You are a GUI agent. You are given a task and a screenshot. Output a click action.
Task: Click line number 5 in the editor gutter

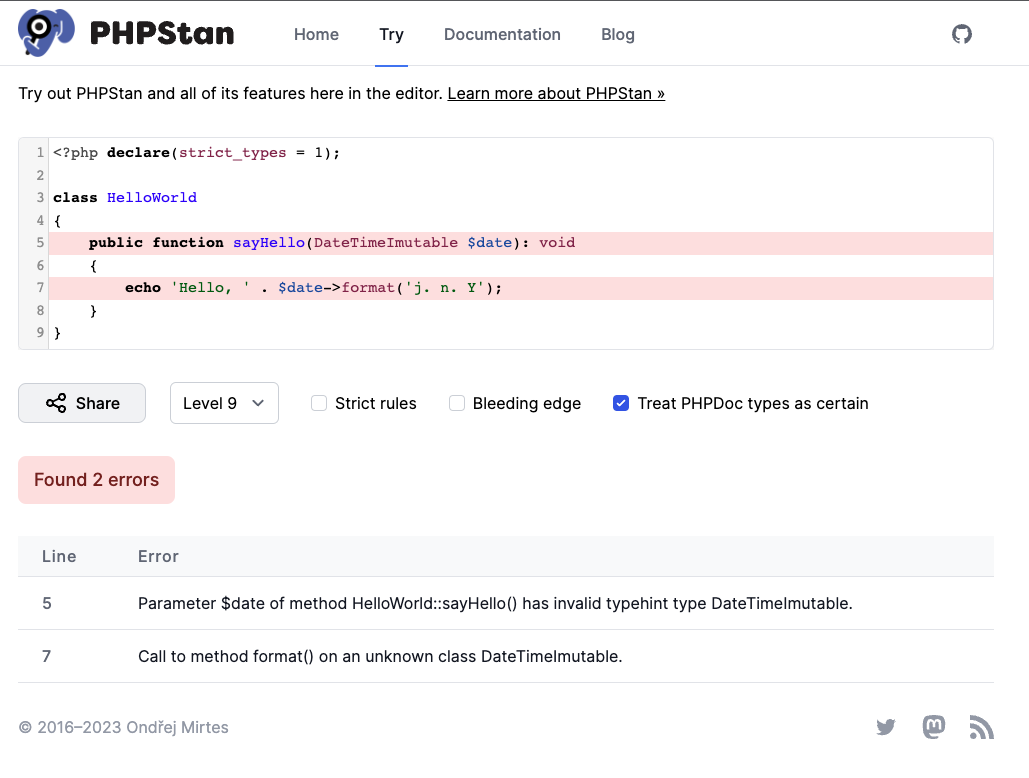tap(40, 243)
